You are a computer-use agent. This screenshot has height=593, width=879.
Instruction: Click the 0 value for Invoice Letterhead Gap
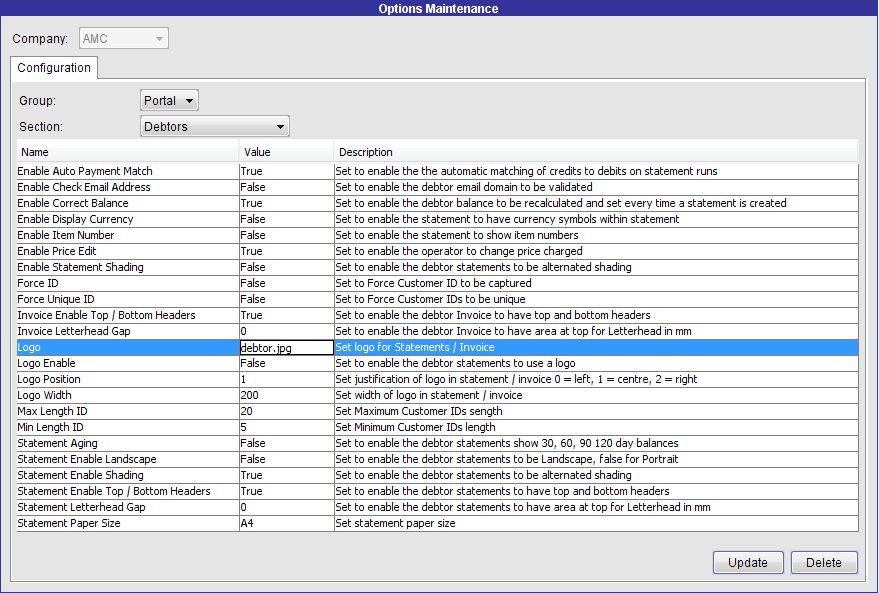(243, 331)
